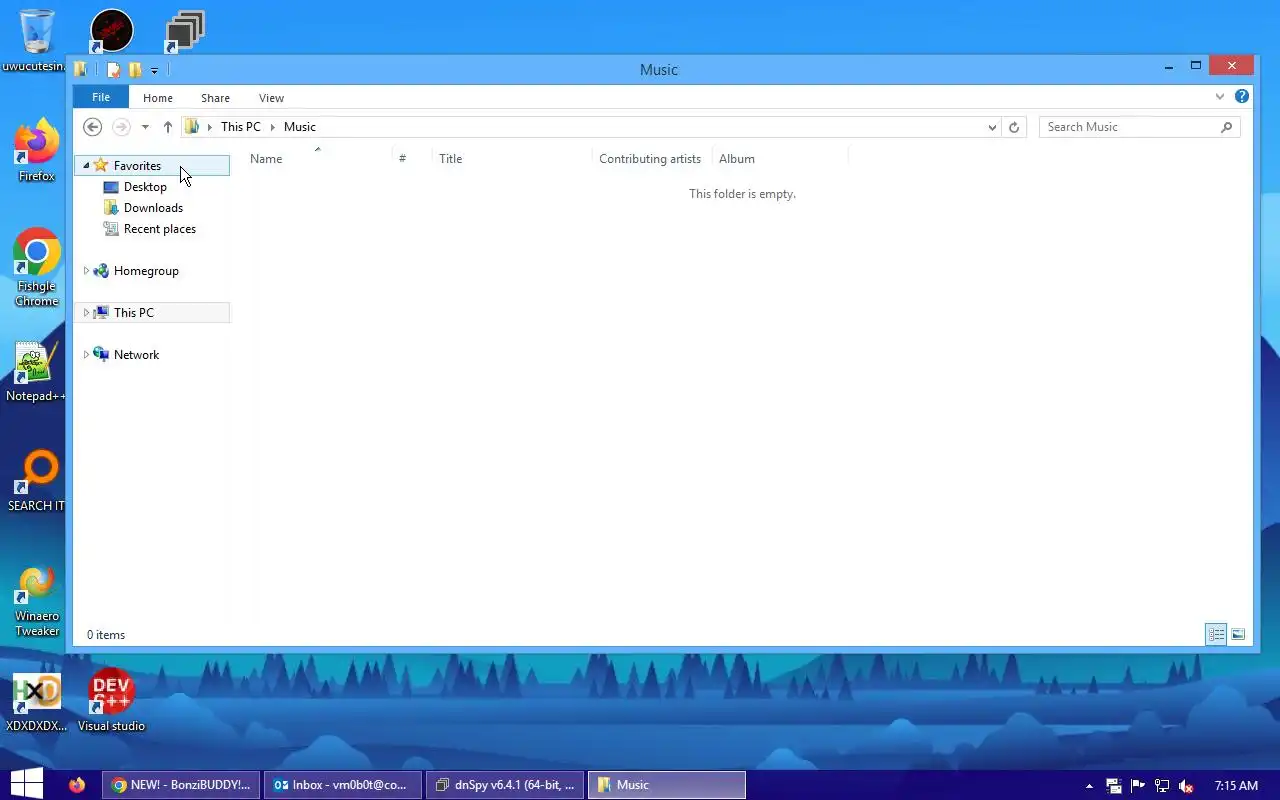
Task: Show hidden tray icons arrow
Action: (x=1089, y=786)
